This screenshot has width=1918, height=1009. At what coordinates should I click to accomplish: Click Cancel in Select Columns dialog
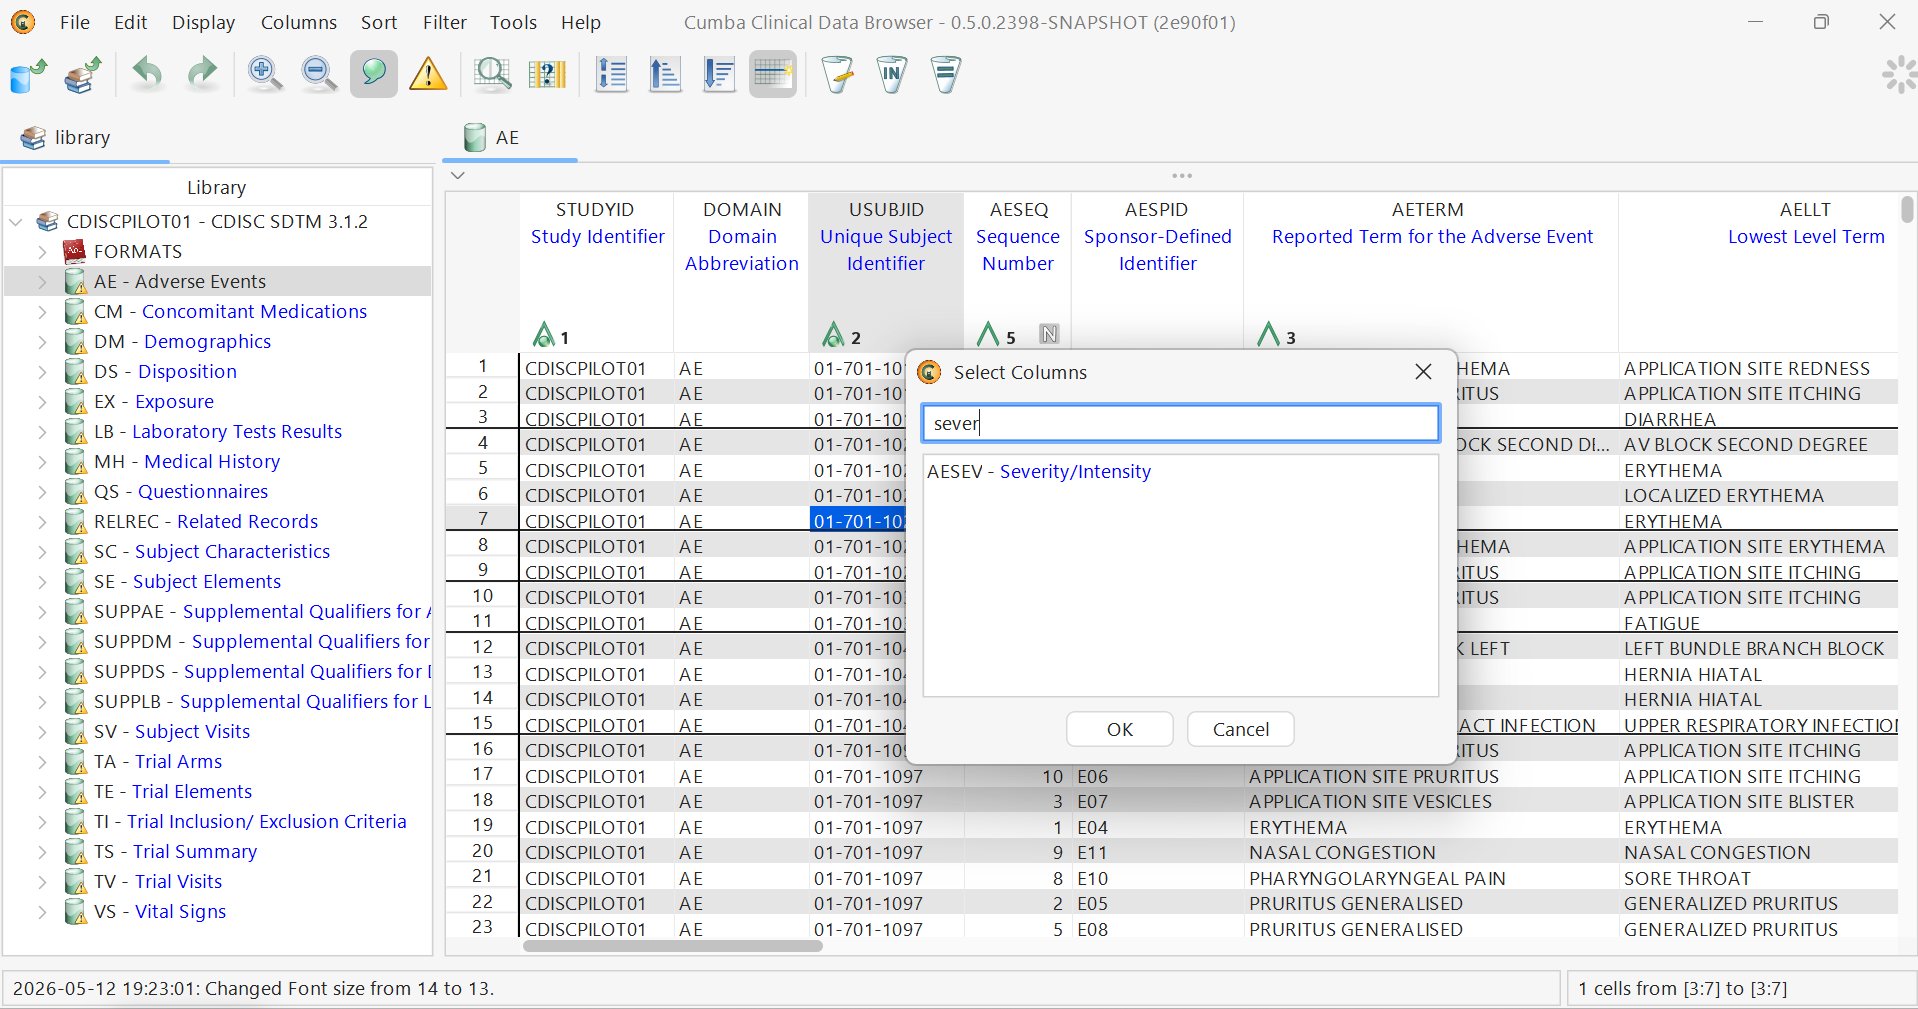[x=1241, y=729]
